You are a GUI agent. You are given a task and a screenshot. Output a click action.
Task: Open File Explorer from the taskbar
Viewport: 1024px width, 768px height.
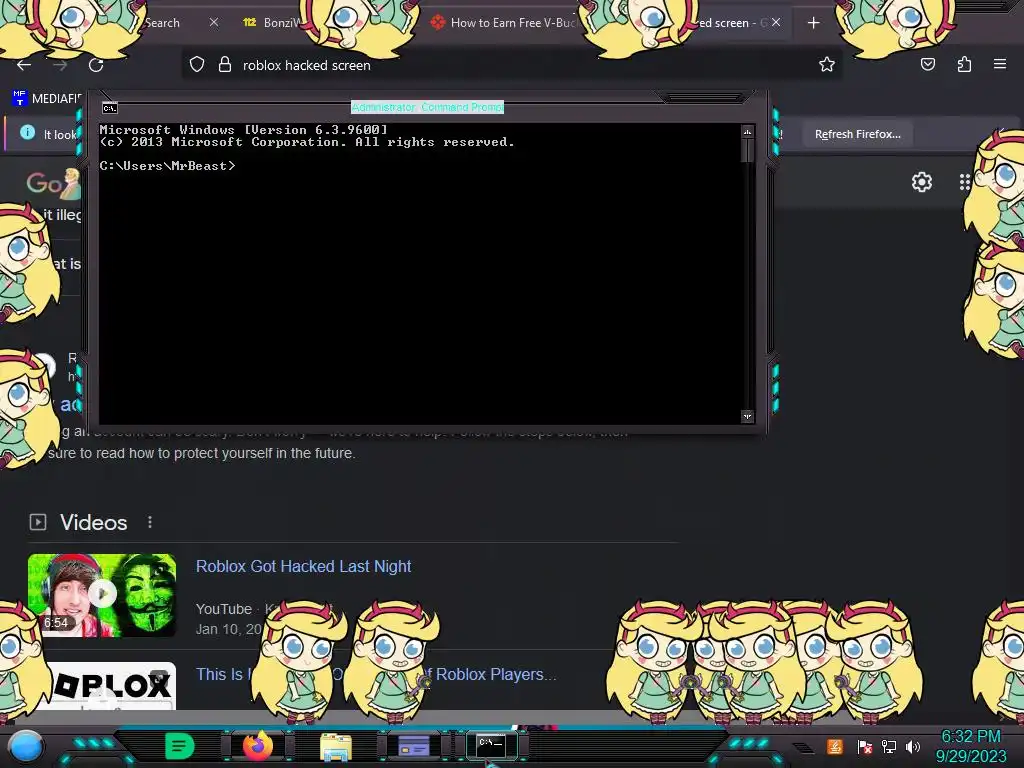tap(336, 746)
